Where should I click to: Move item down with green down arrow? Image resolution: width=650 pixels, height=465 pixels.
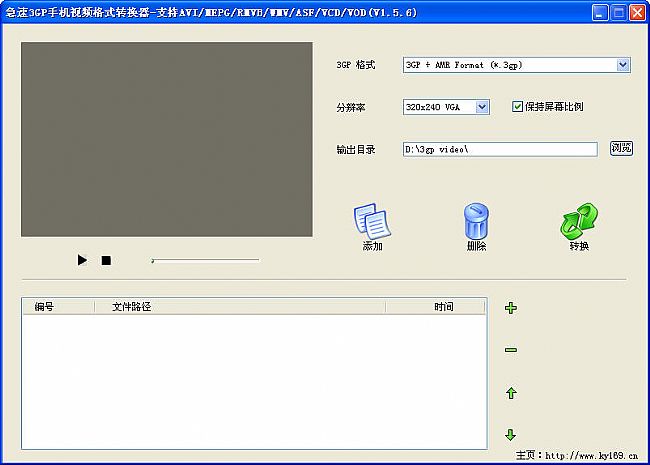click(511, 435)
